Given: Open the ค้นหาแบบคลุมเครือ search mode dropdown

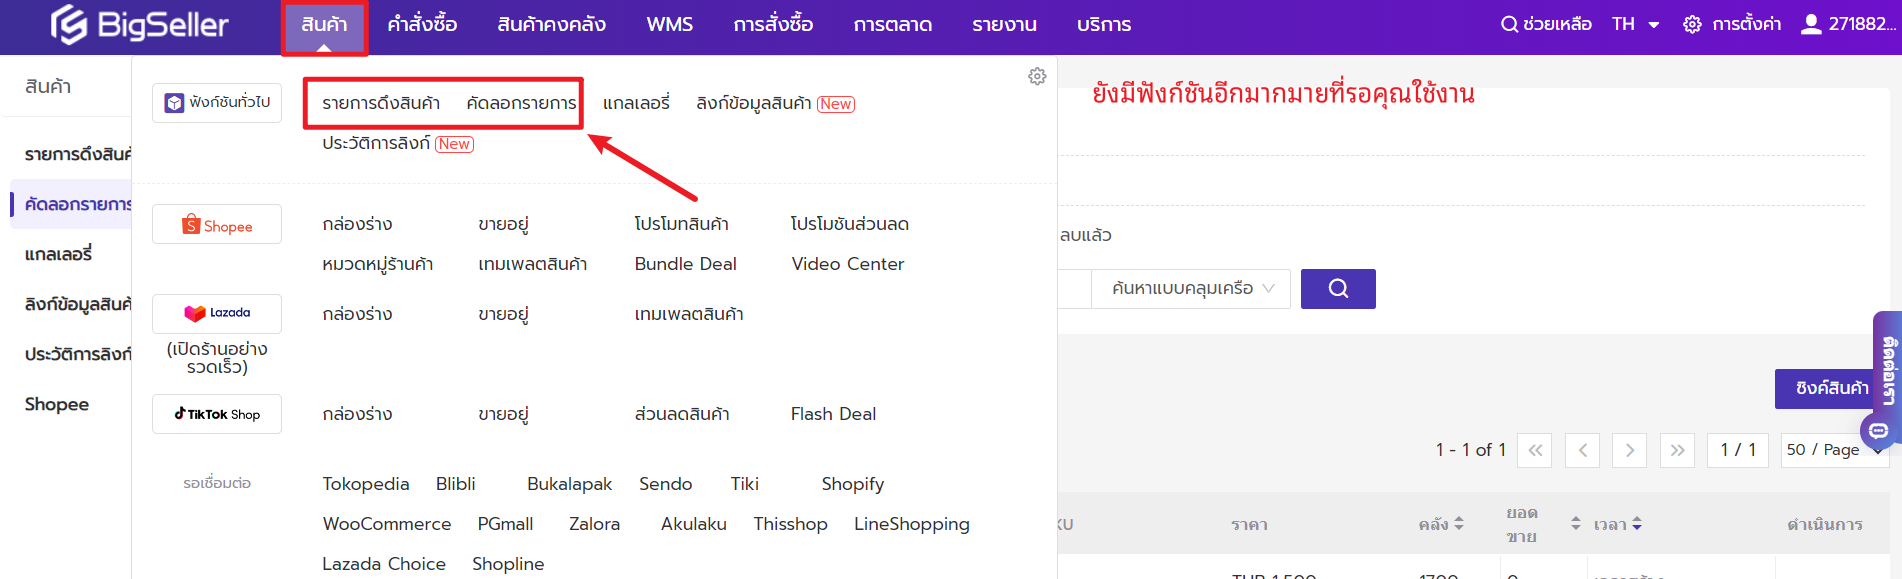Looking at the screenshot, I should (1191, 289).
